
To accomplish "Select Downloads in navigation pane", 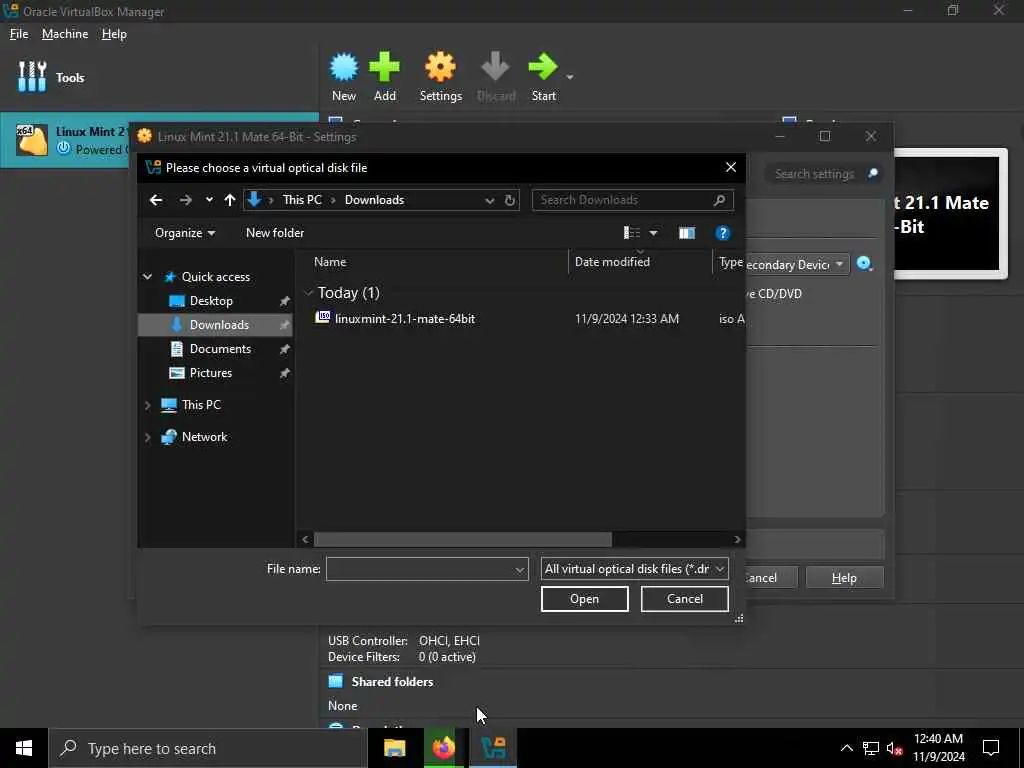I will pyautogui.click(x=216, y=325).
